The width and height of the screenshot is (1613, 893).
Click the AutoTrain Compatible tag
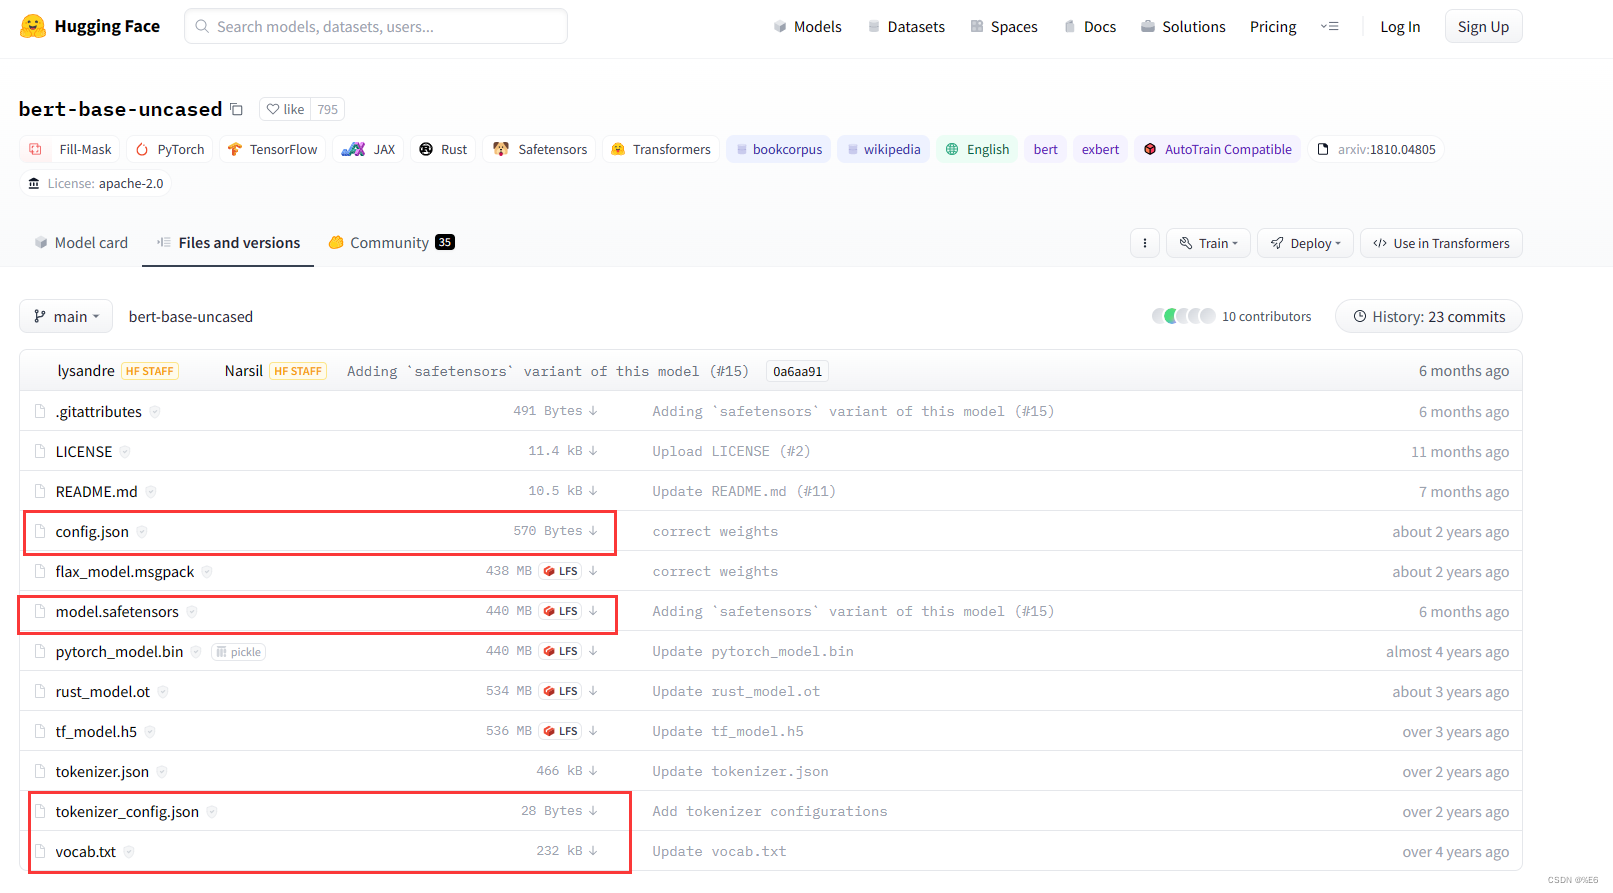click(x=1218, y=149)
